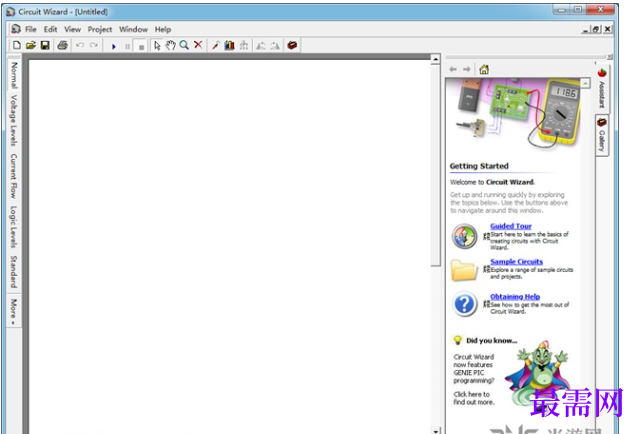Open the Guided Tour link

(511, 226)
